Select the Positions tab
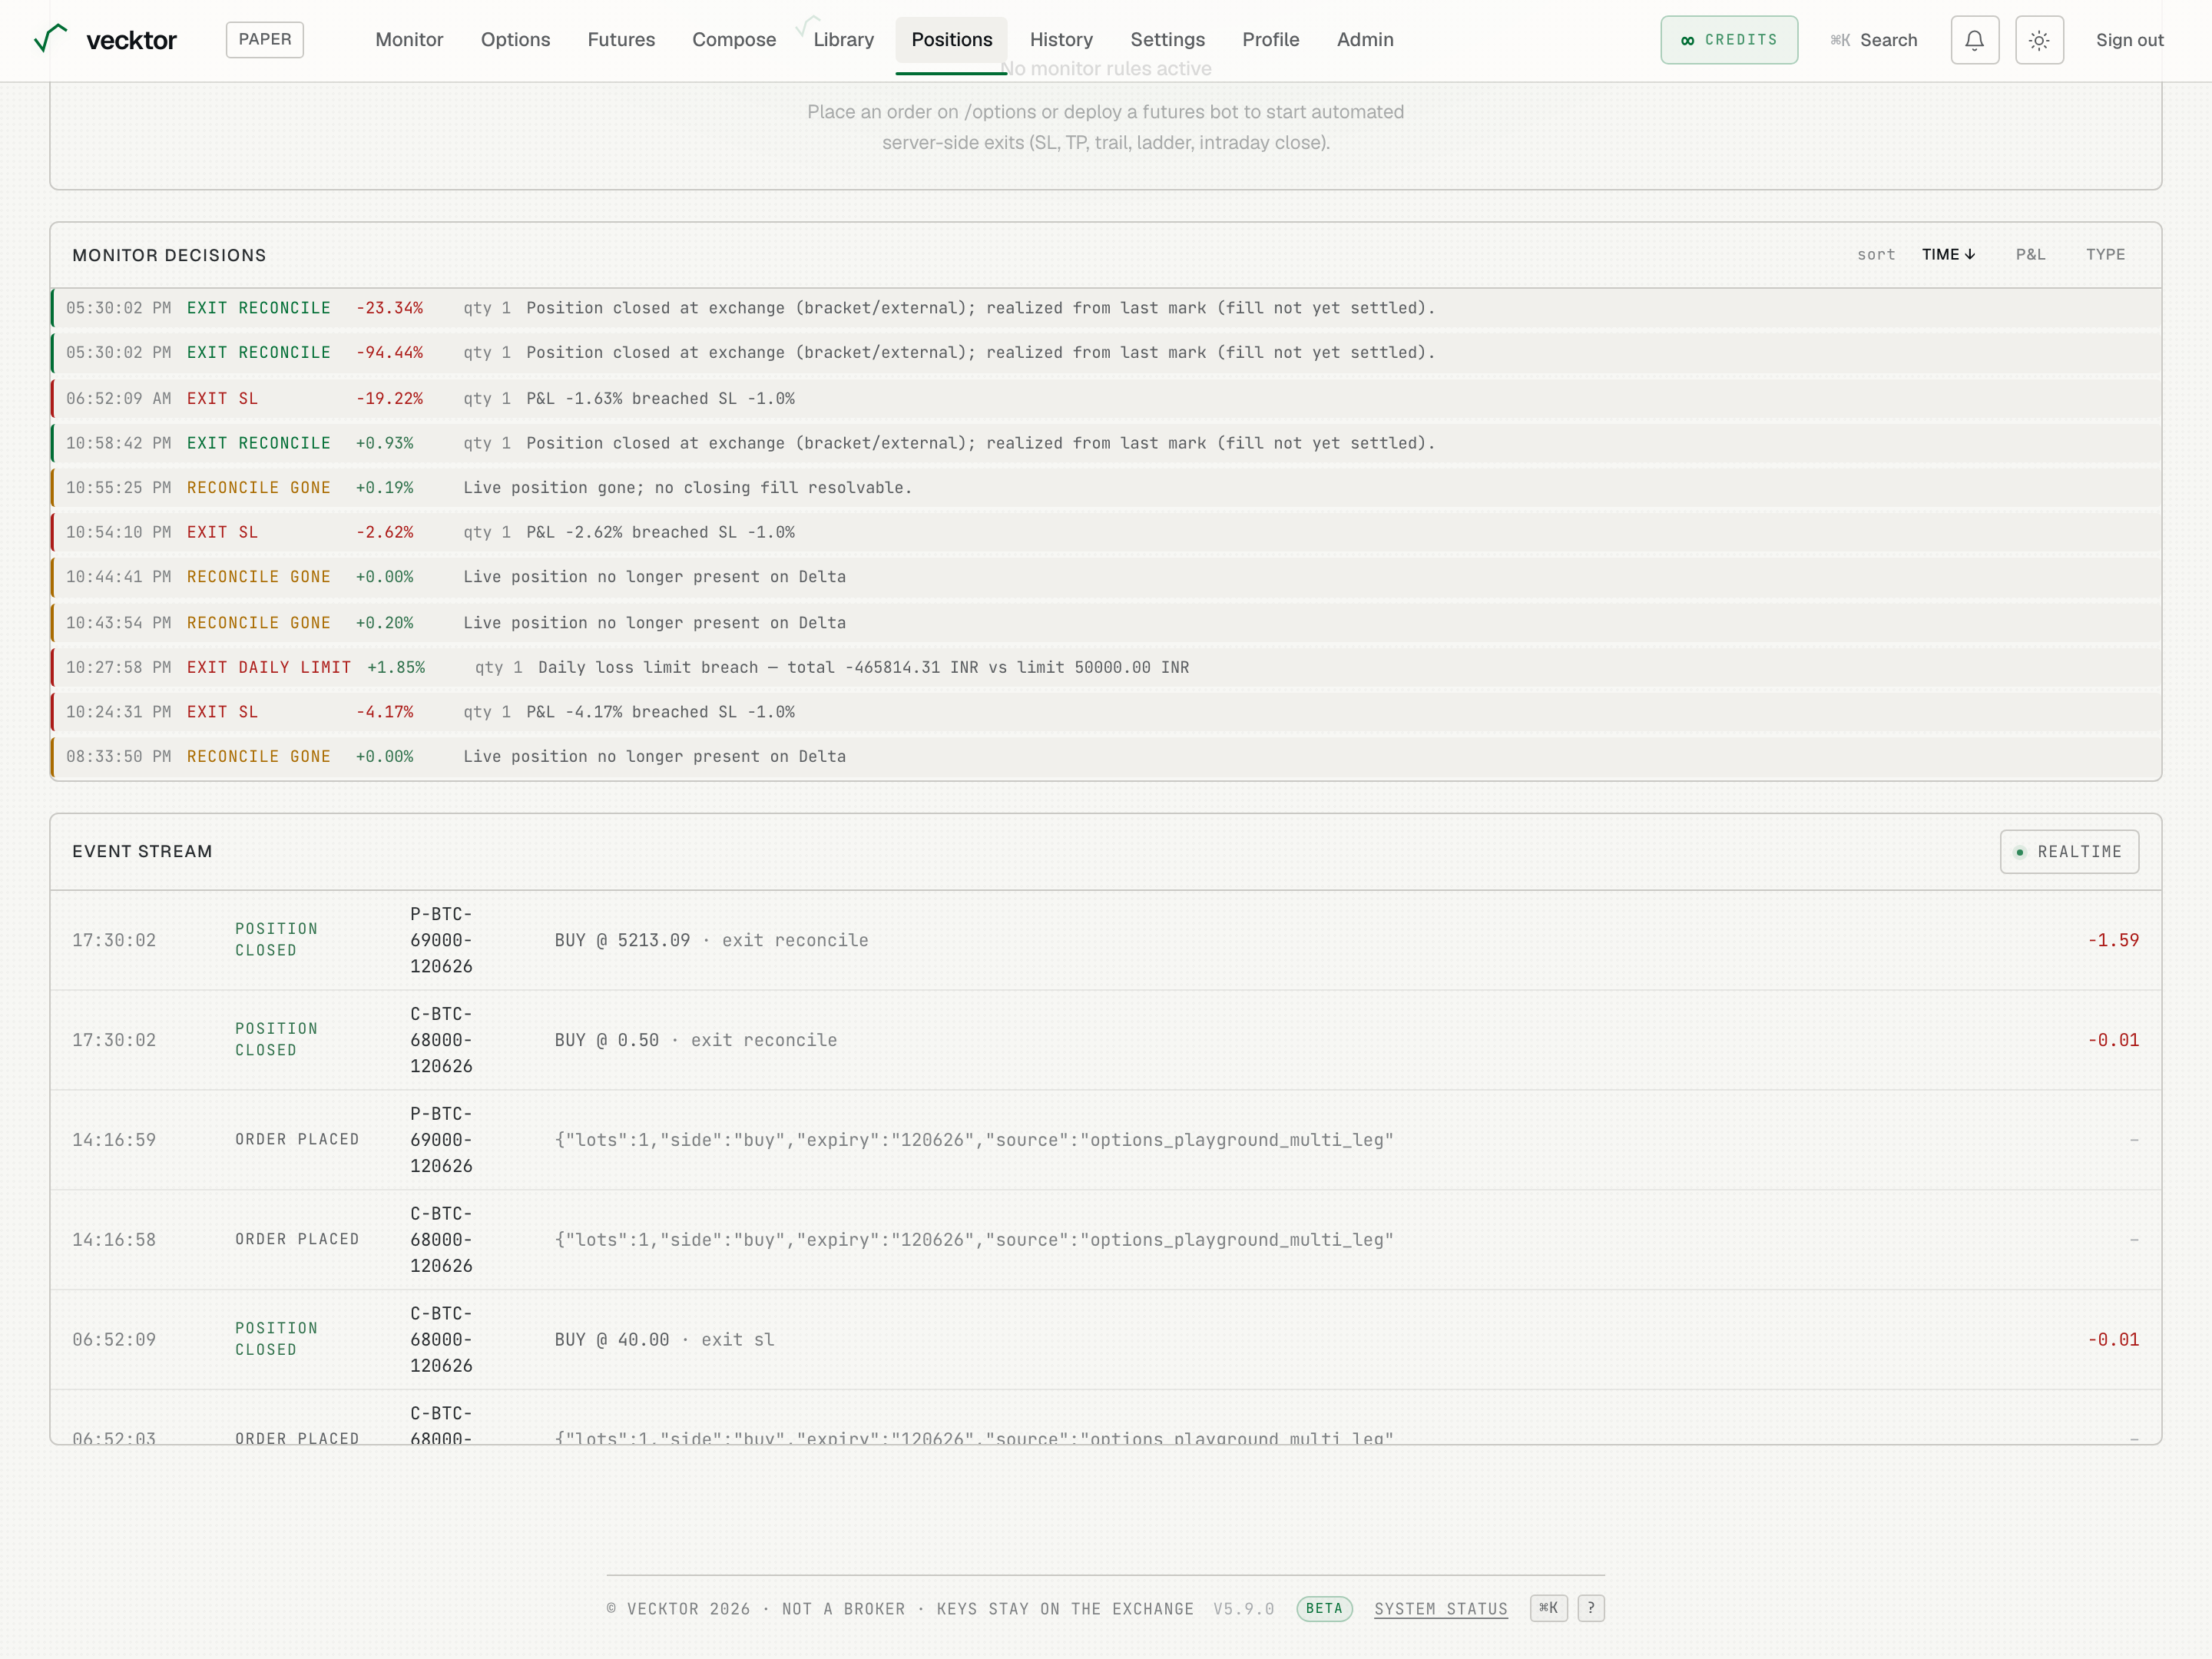The image size is (2212, 1659). tap(951, 40)
